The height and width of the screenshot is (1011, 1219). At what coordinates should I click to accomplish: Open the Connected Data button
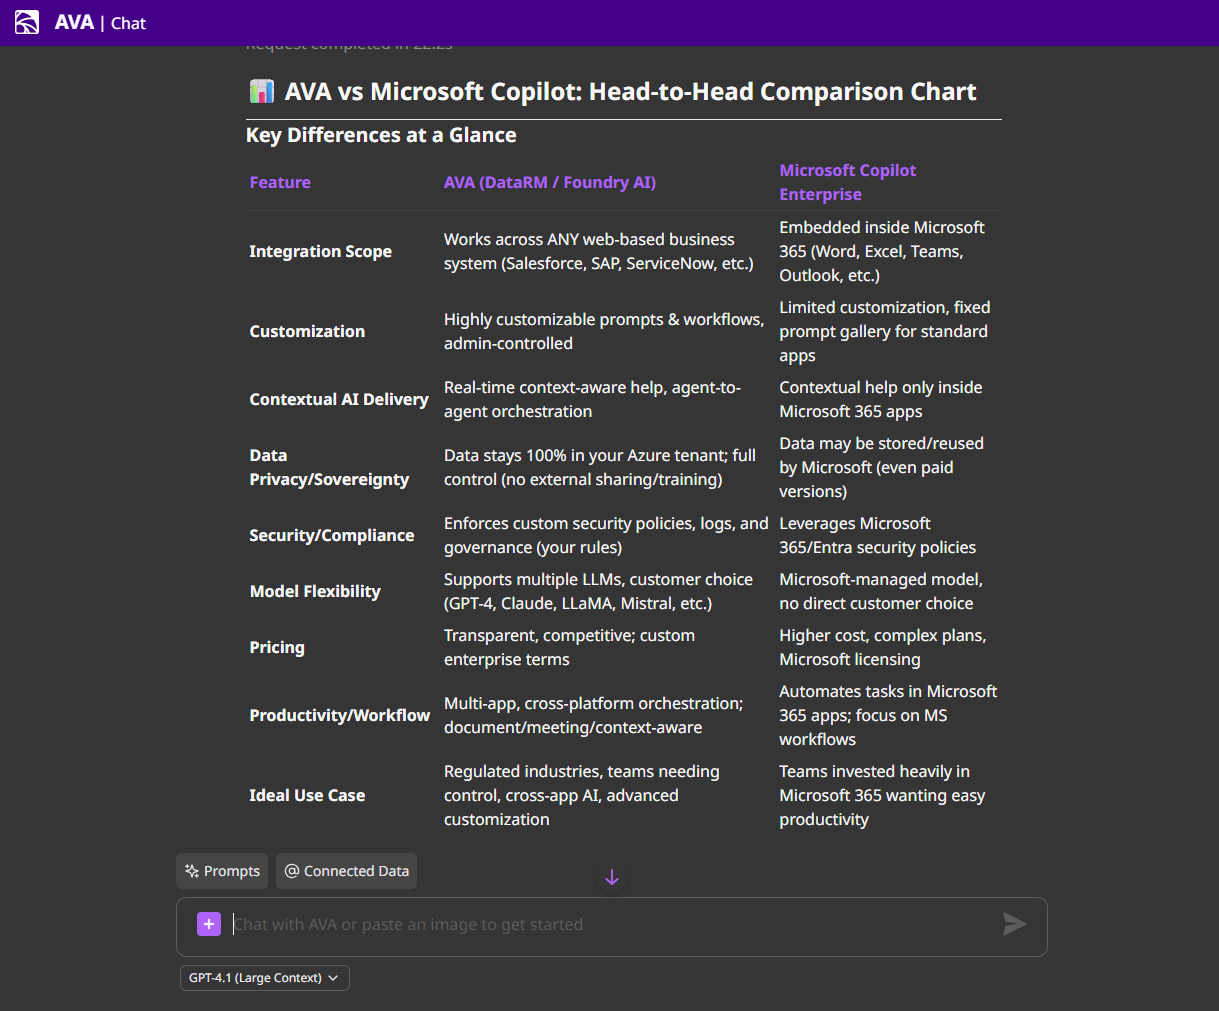[x=346, y=871]
